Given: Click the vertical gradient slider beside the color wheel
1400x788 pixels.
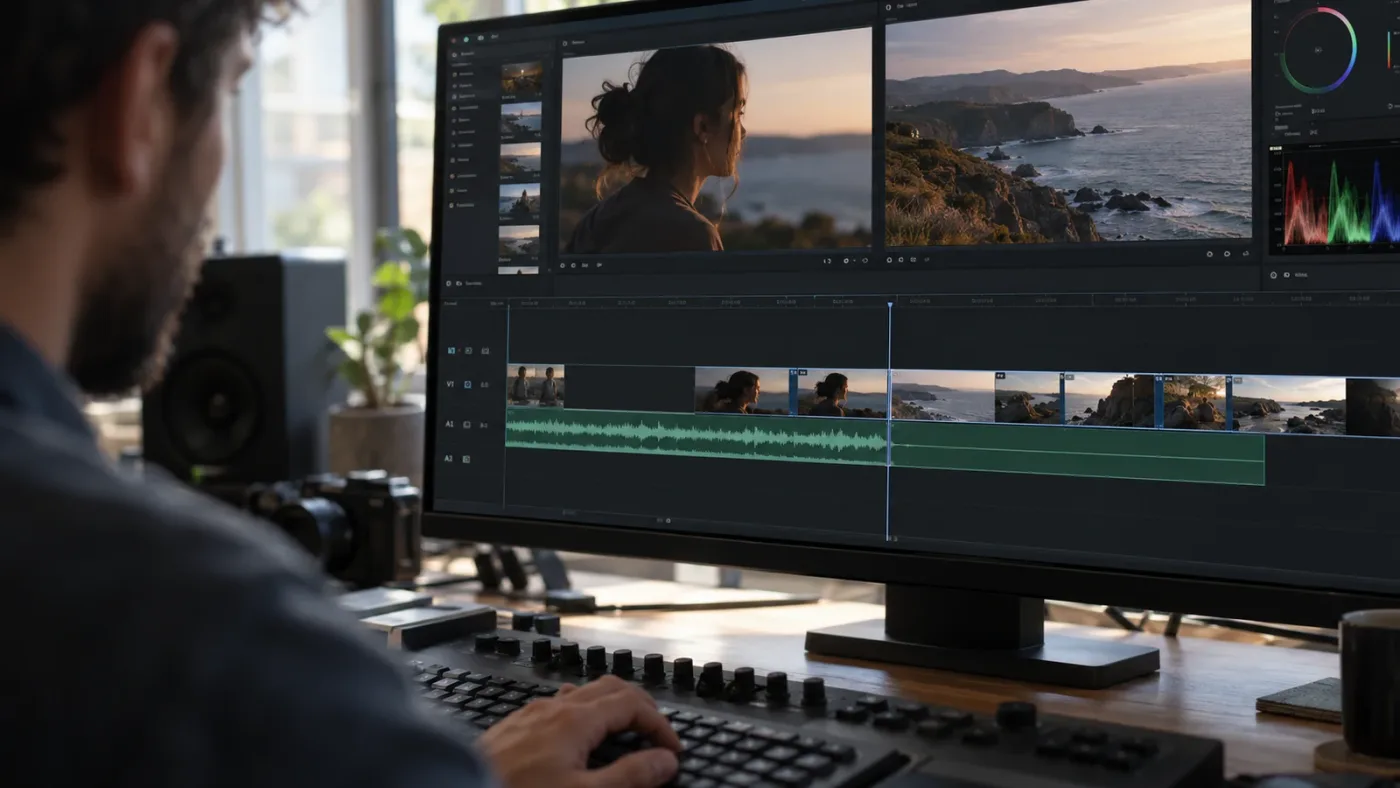Looking at the screenshot, I should click(x=1391, y=50).
